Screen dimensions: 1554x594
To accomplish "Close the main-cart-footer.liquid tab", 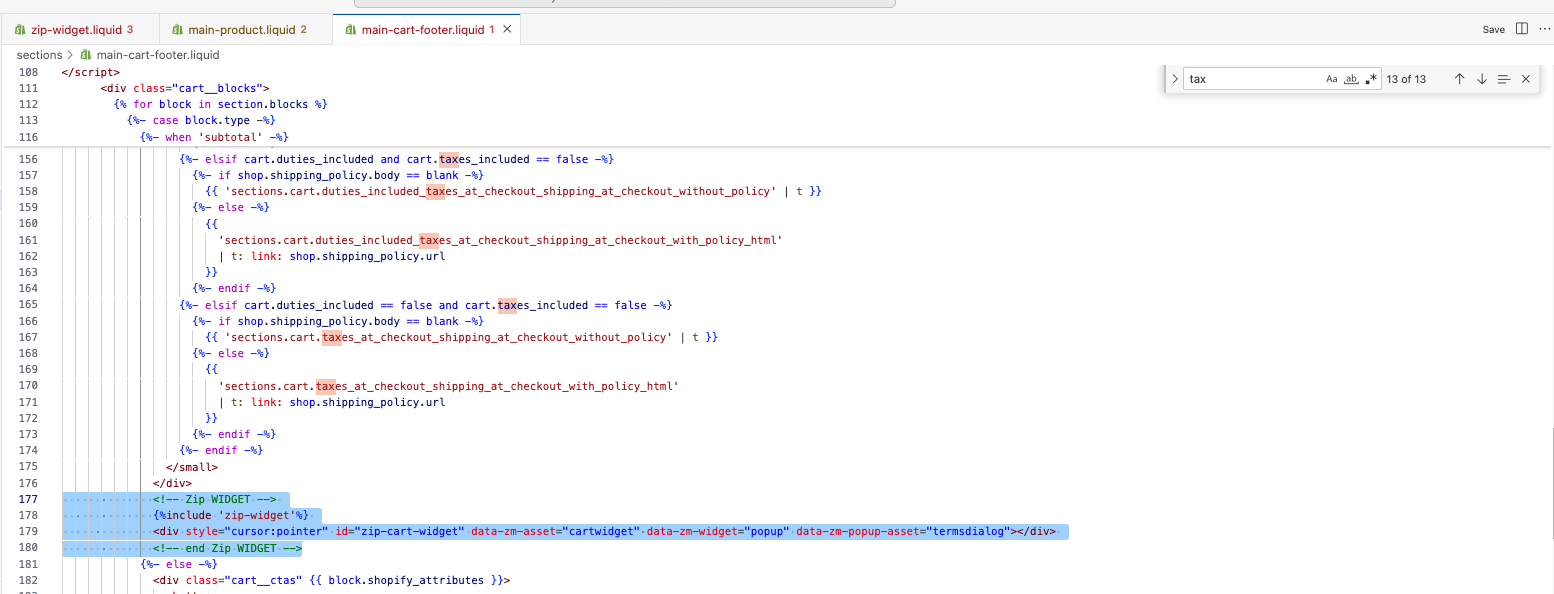I will pos(507,30).
